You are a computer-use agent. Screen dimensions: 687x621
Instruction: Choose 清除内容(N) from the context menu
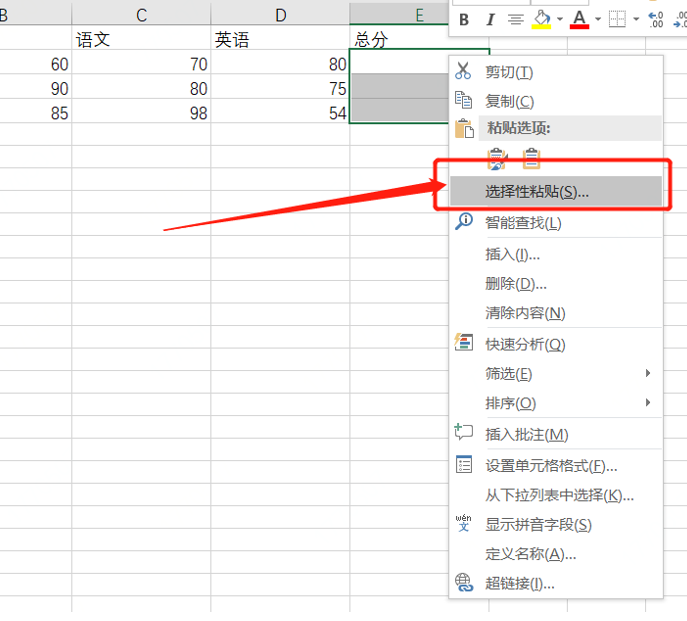(x=556, y=313)
